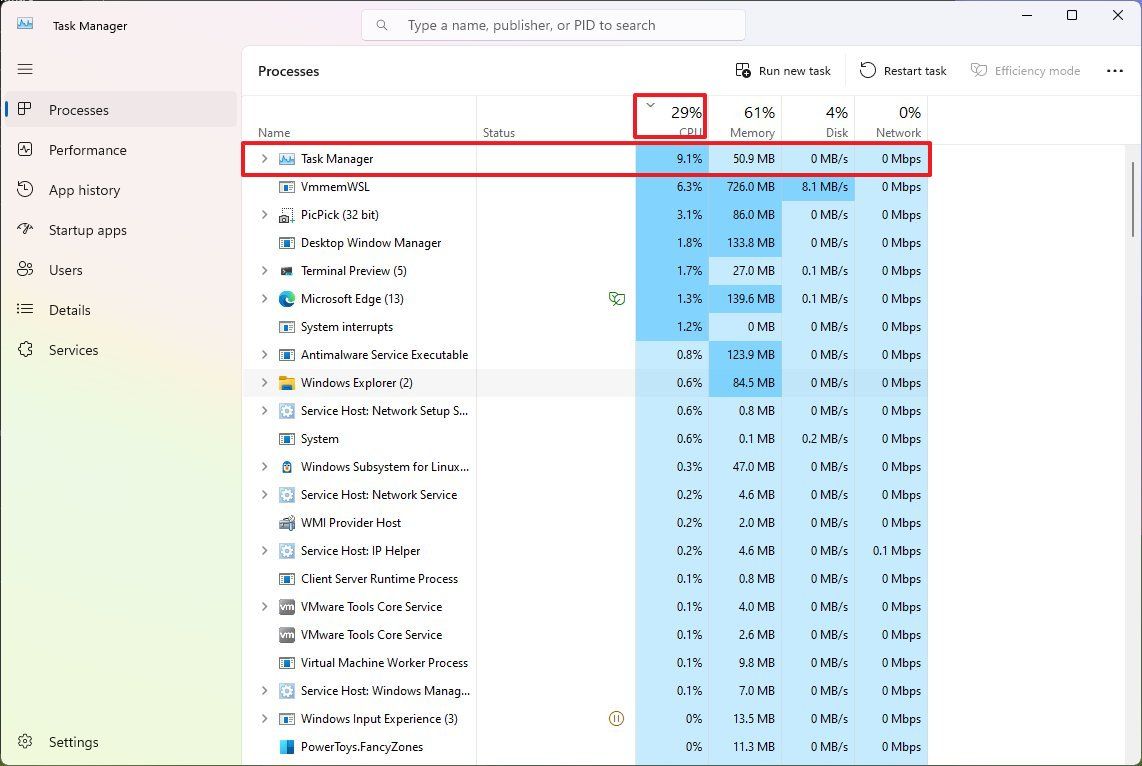This screenshot has width=1142, height=766.
Task: Toggle Efficiency mode for selected process
Action: tap(1025, 70)
